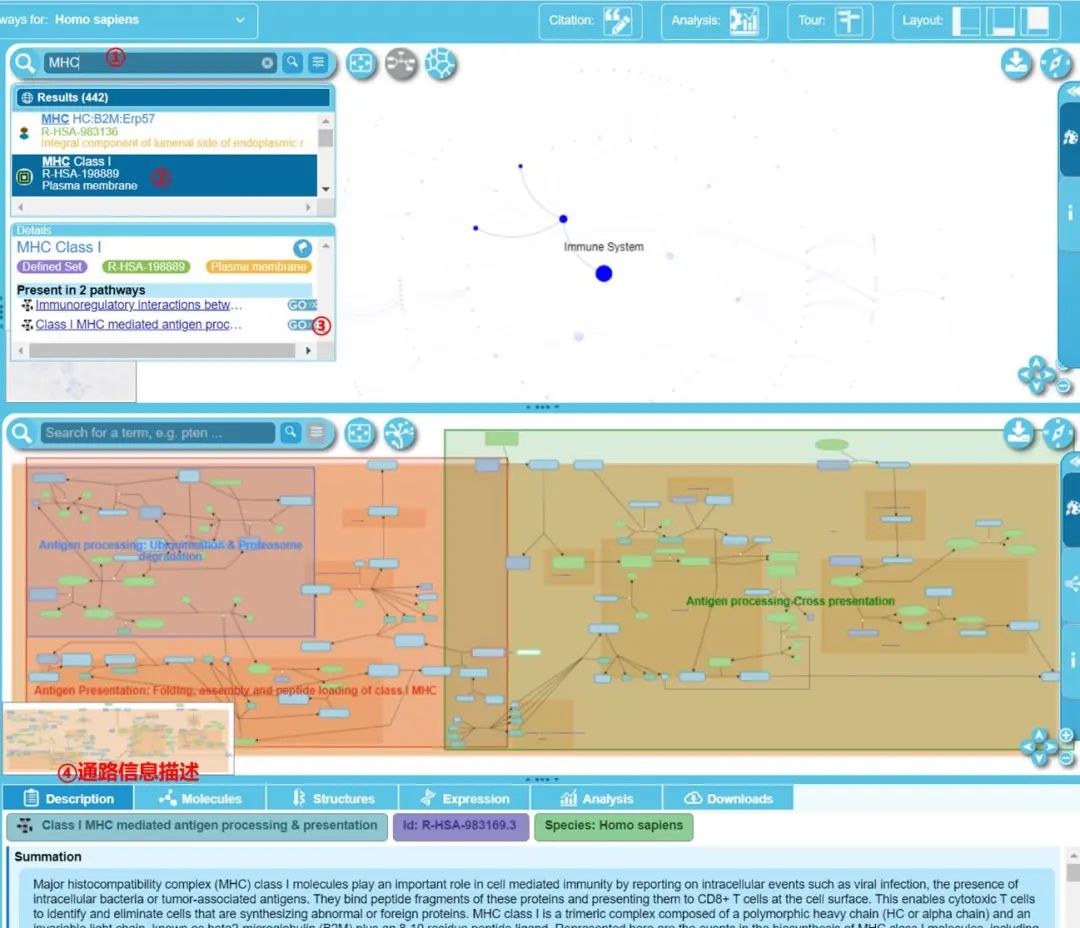Open the Analysis tool icon

pyautogui.click(x=743, y=21)
